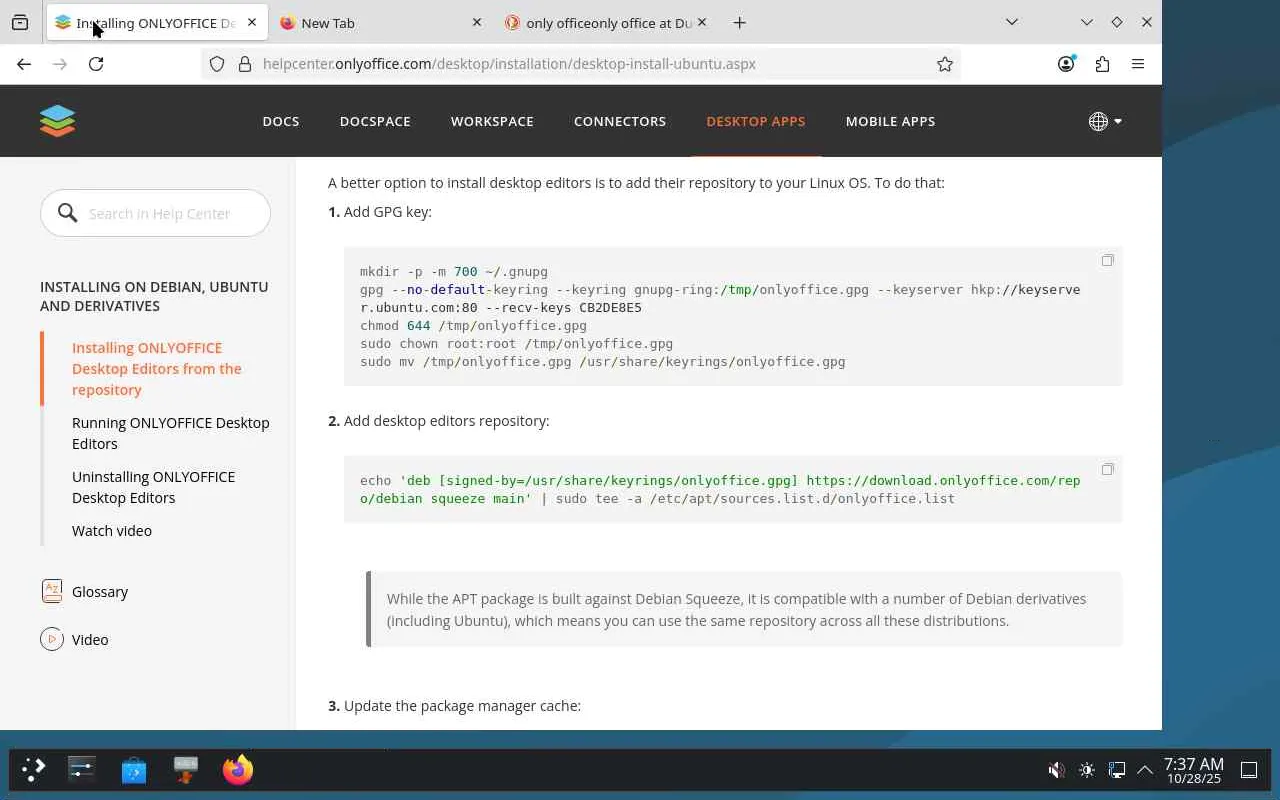The image size is (1280, 800).
Task: Expand hidden system tray icons
Action: click(1145, 770)
